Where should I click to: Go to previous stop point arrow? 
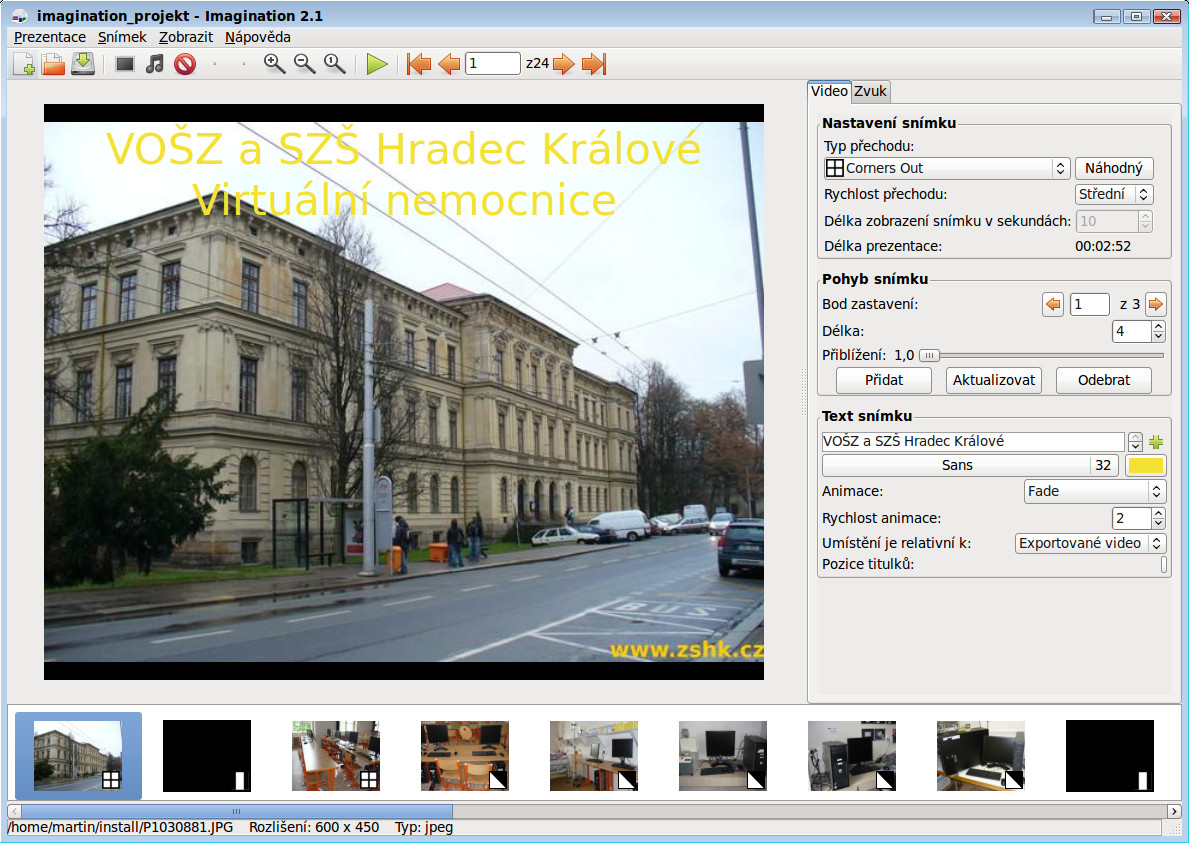[1053, 305]
